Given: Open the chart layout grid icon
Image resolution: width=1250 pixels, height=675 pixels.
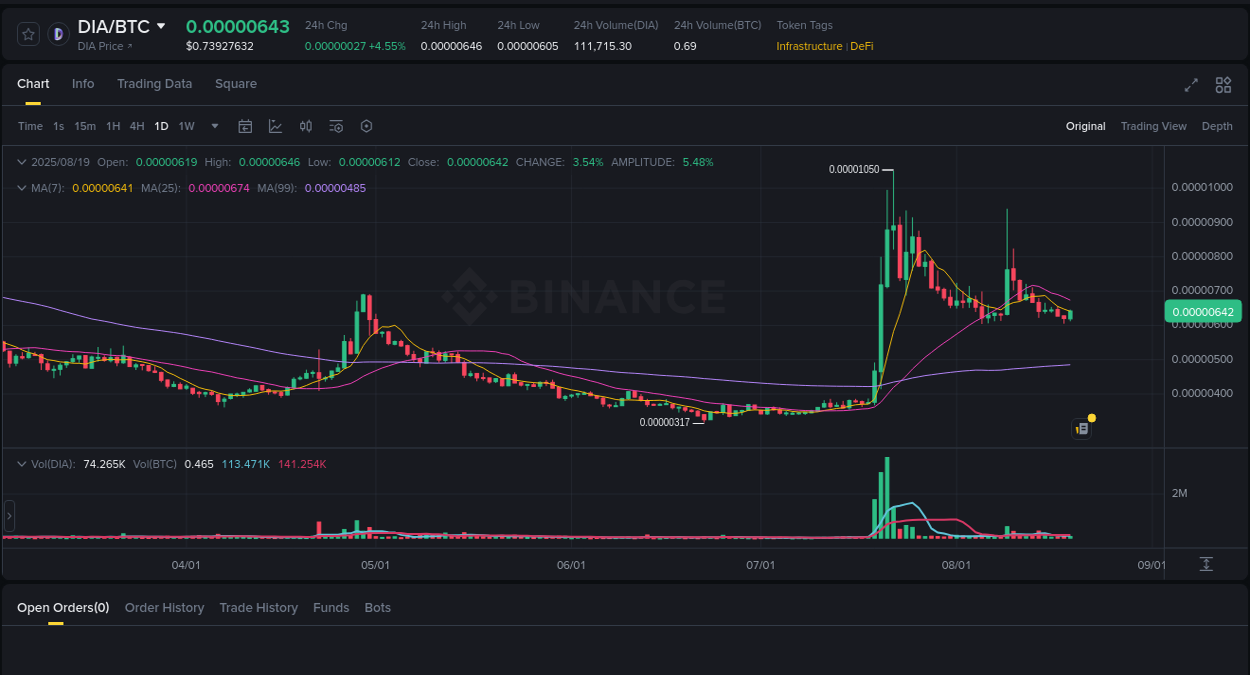Looking at the screenshot, I should coord(1223,85).
